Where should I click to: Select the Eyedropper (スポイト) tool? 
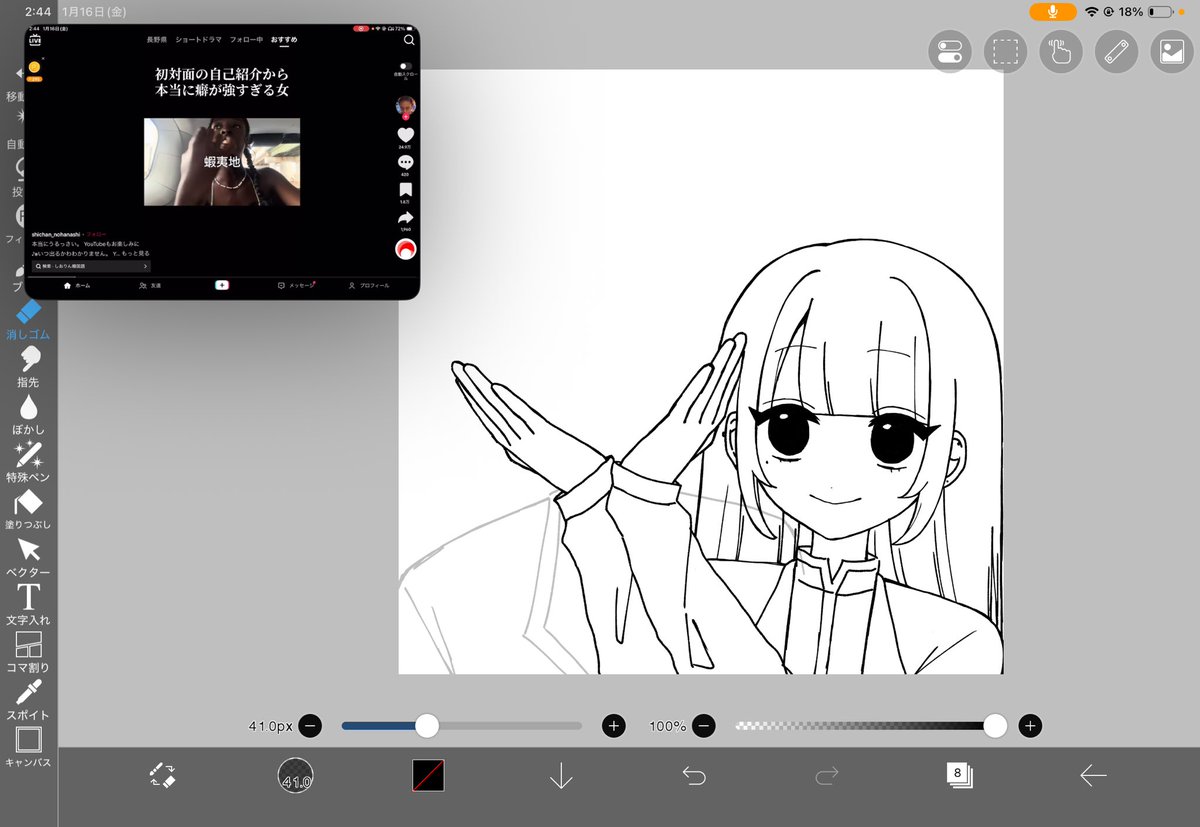tap(28, 699)
